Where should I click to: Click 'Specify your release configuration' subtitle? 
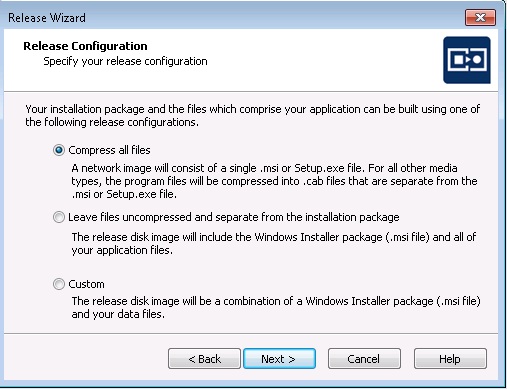pos(125,61)
